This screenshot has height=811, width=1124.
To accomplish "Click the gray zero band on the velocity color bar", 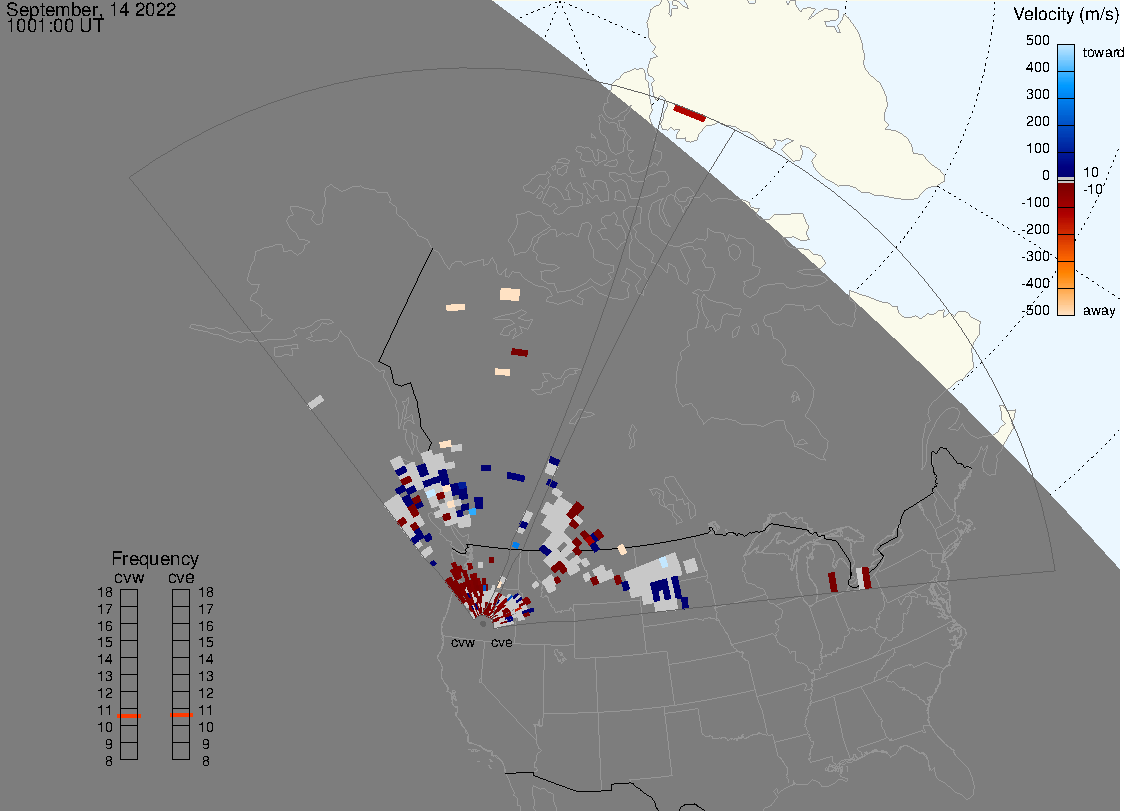I will (x=1066, y=180).
